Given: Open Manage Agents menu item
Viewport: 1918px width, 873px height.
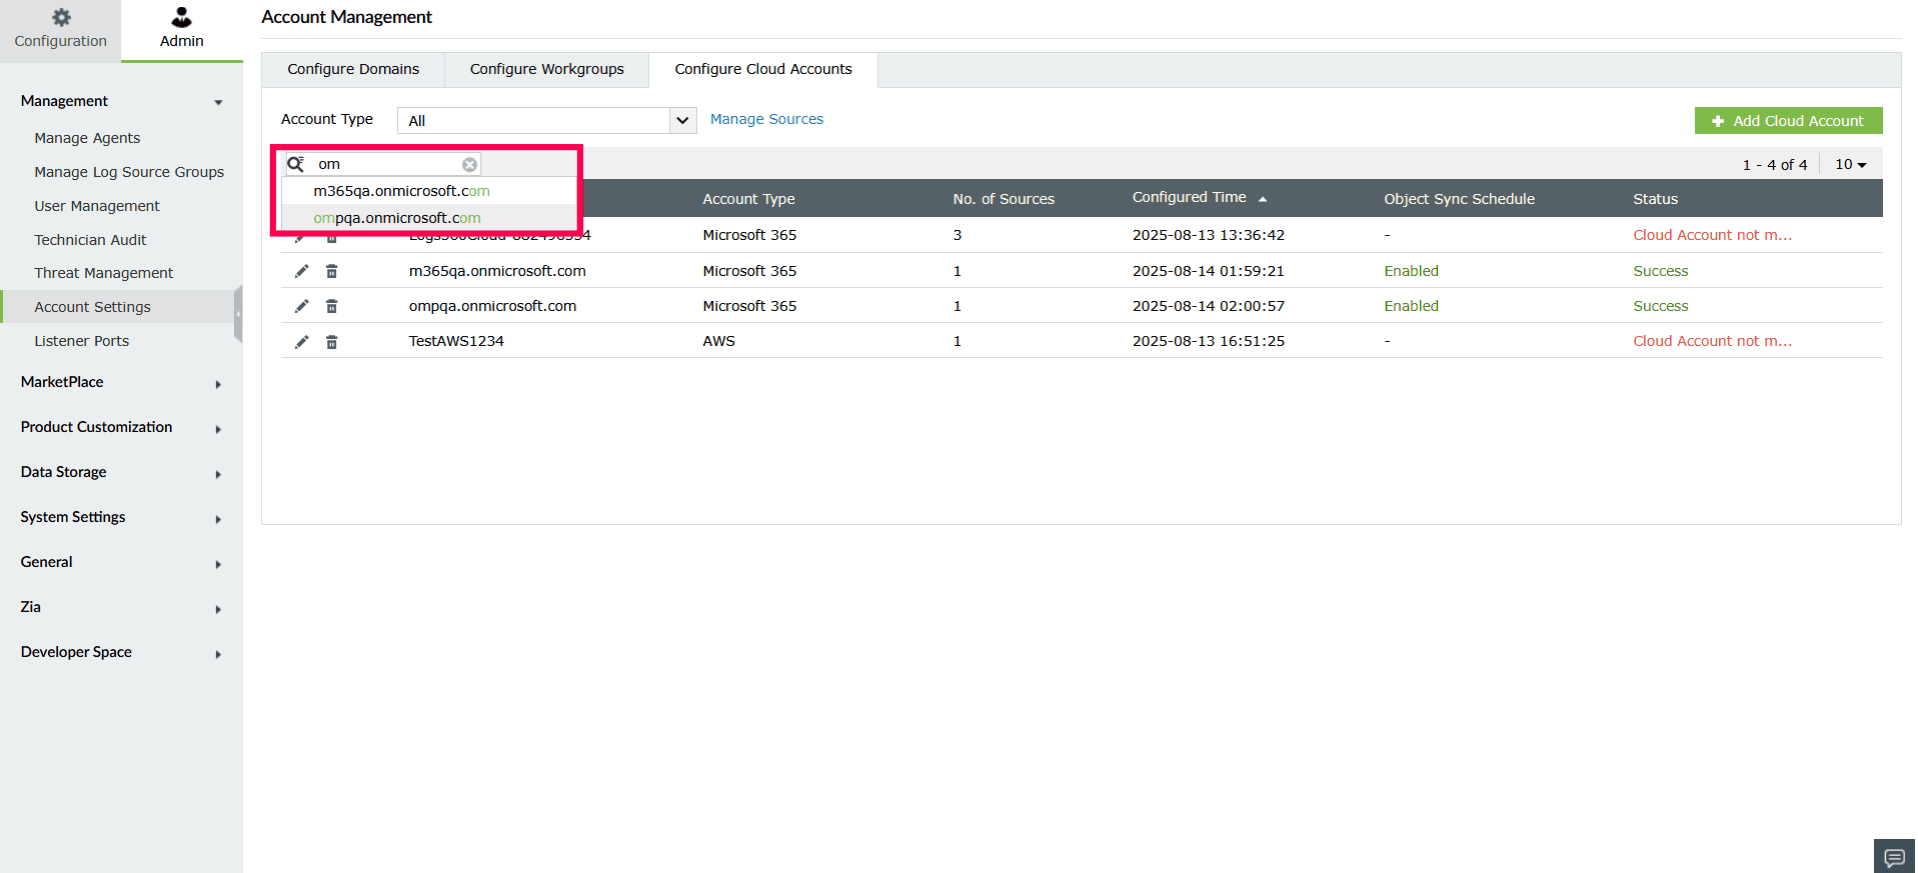Looking at the screenshot, I should point(87,138).
